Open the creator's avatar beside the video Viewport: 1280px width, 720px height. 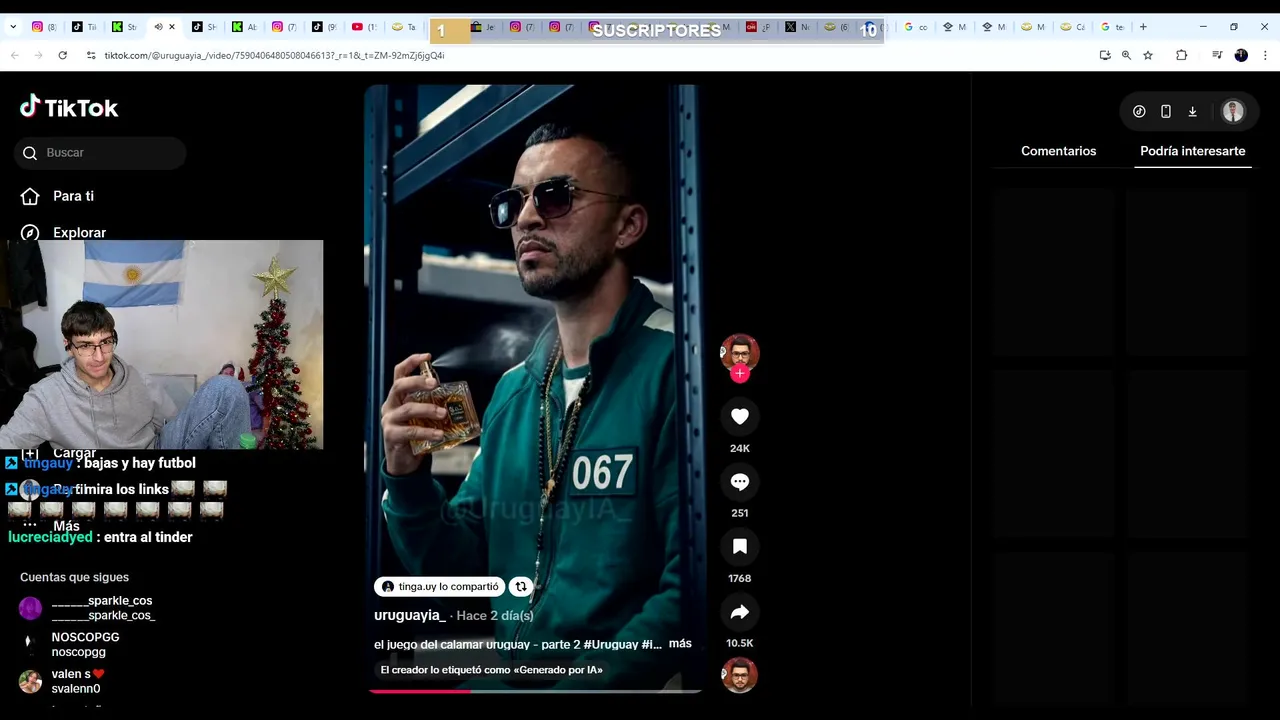pos(740,352)
